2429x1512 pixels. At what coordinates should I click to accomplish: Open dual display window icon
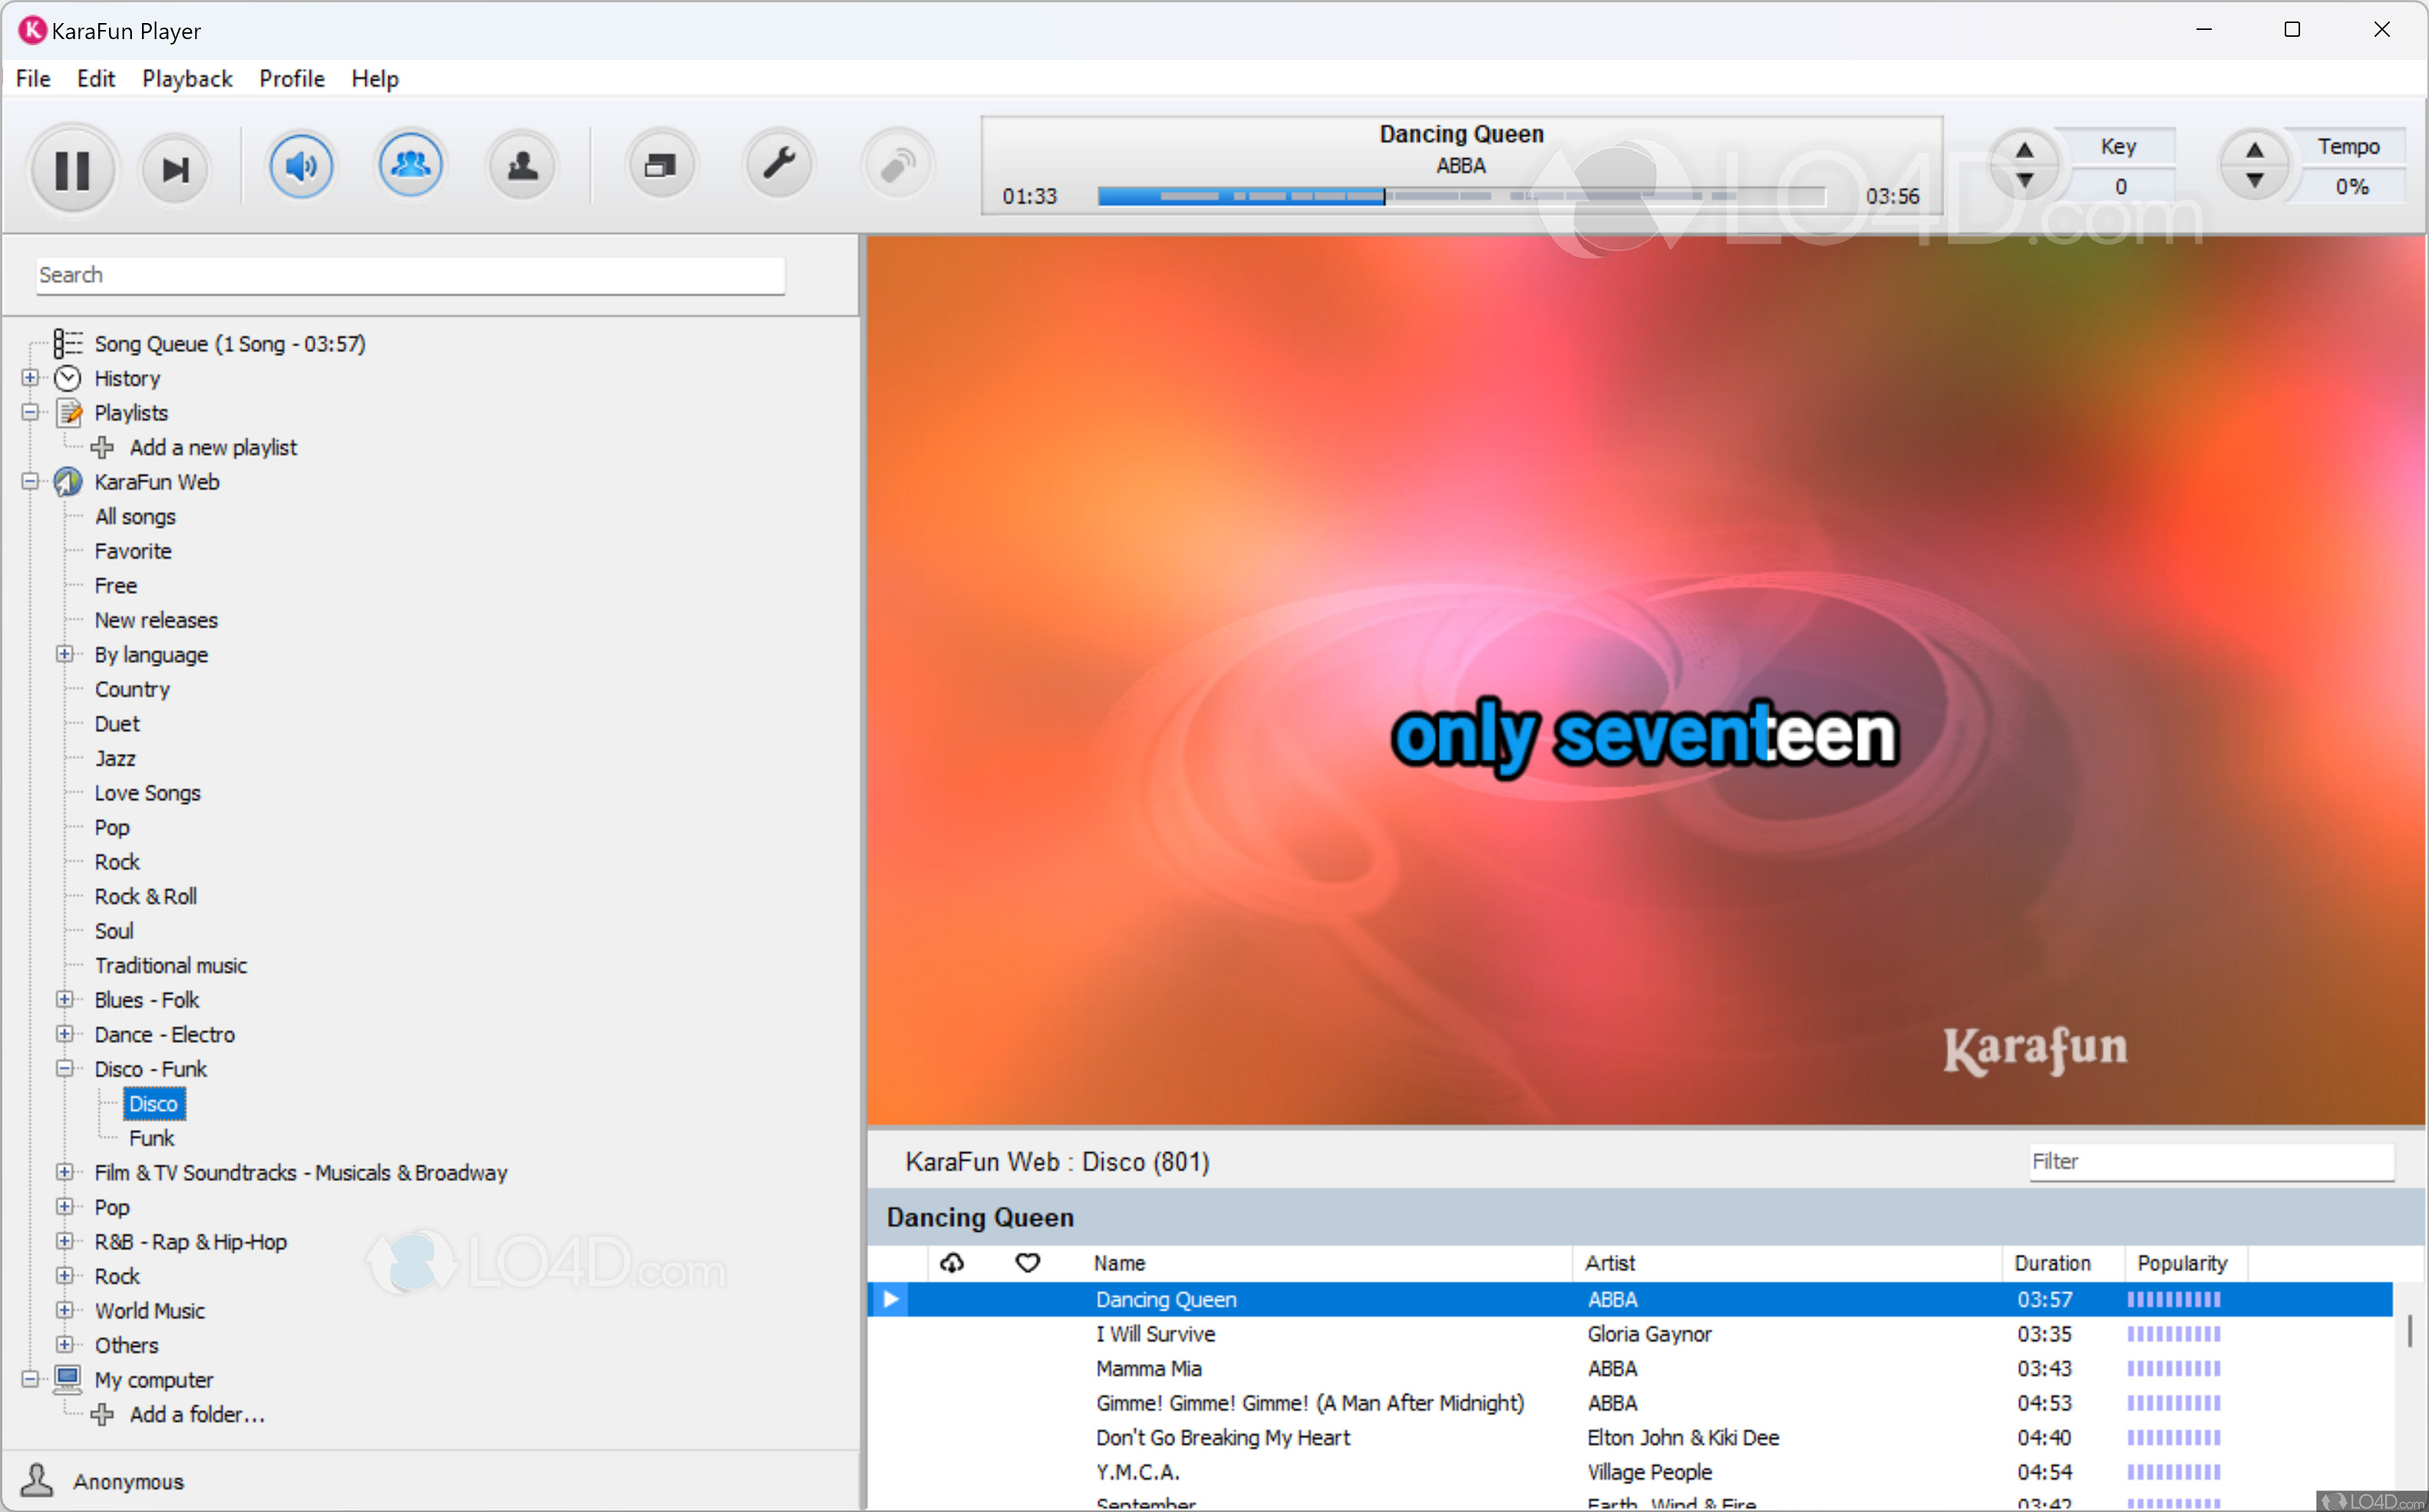660,165
